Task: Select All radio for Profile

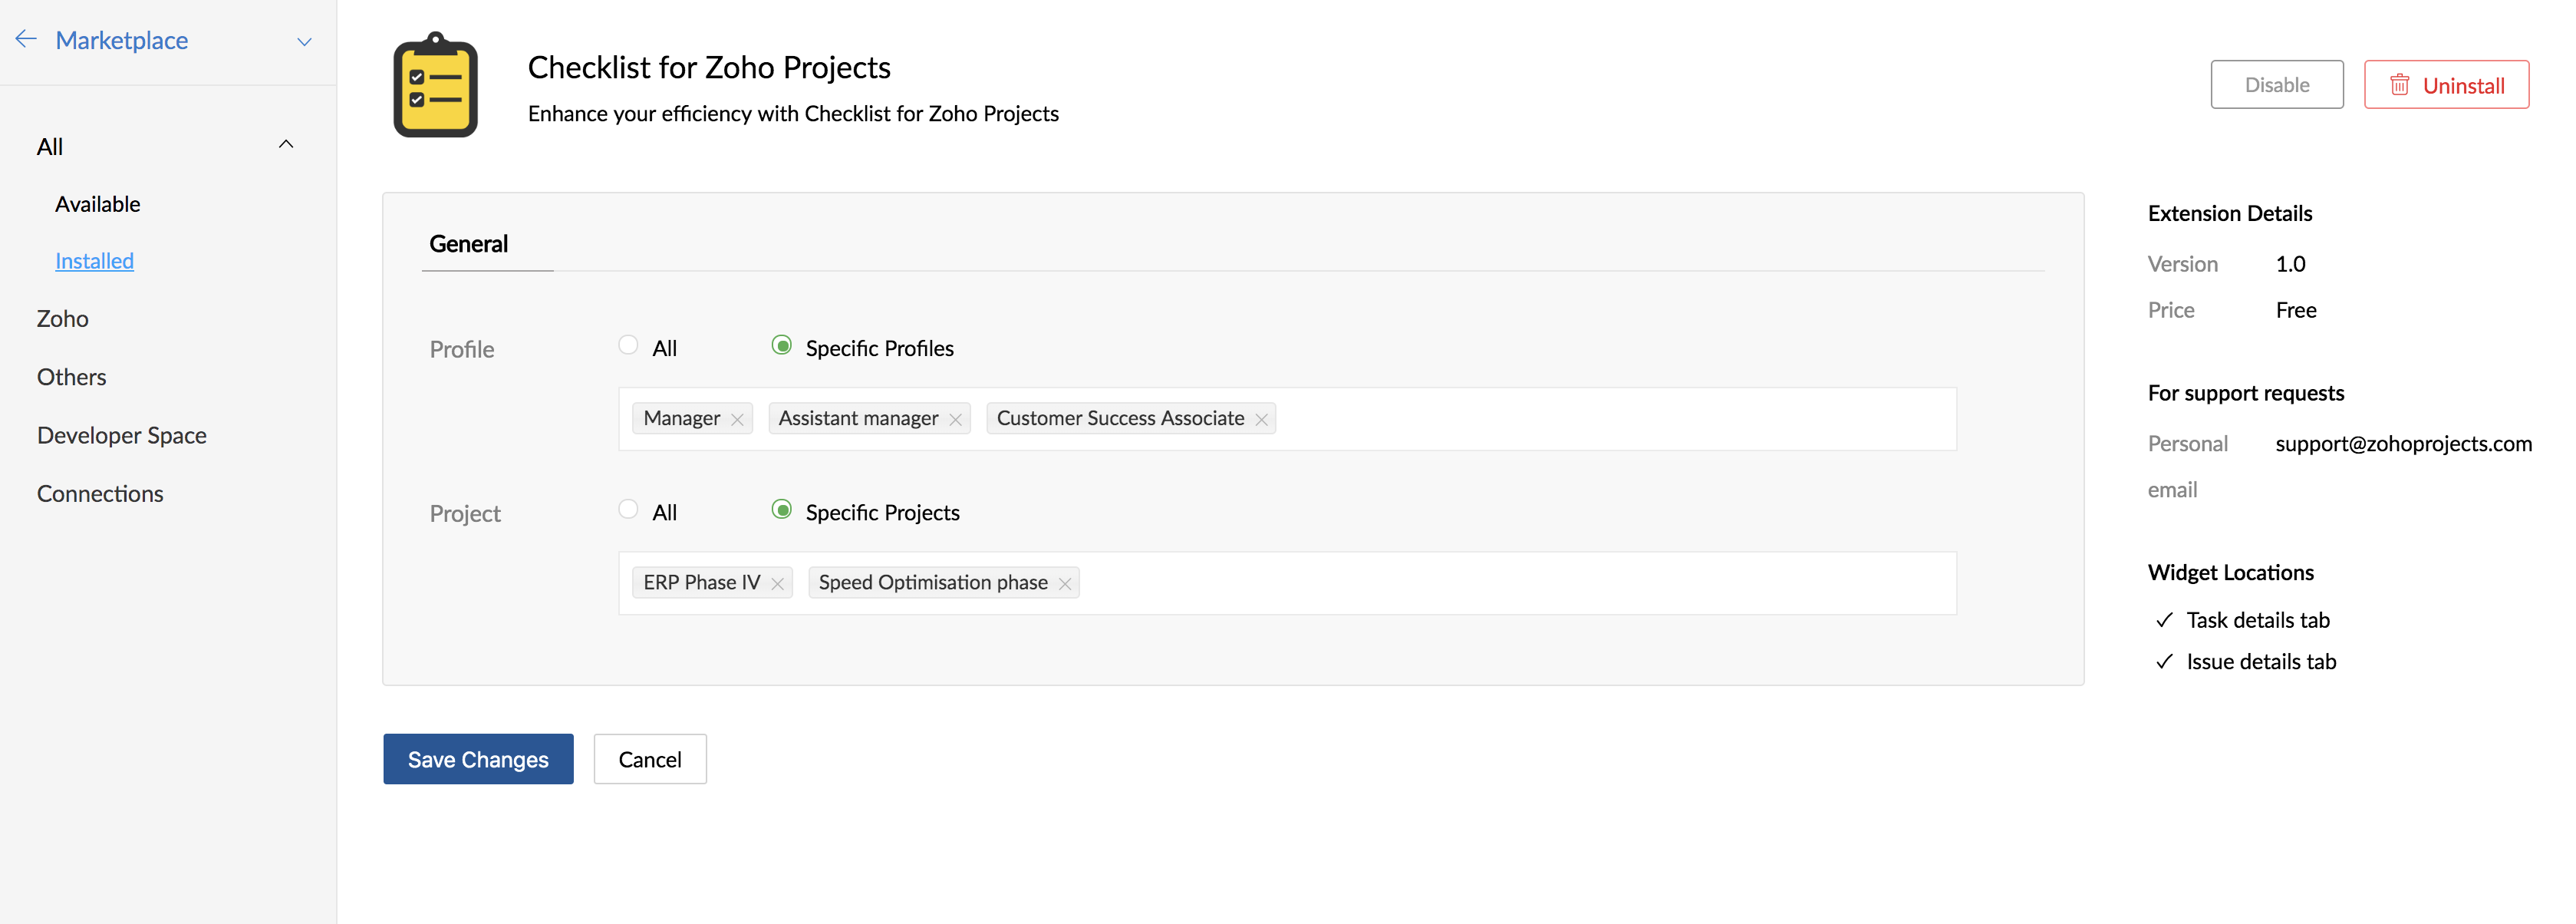Action: (x=628, y=345)
